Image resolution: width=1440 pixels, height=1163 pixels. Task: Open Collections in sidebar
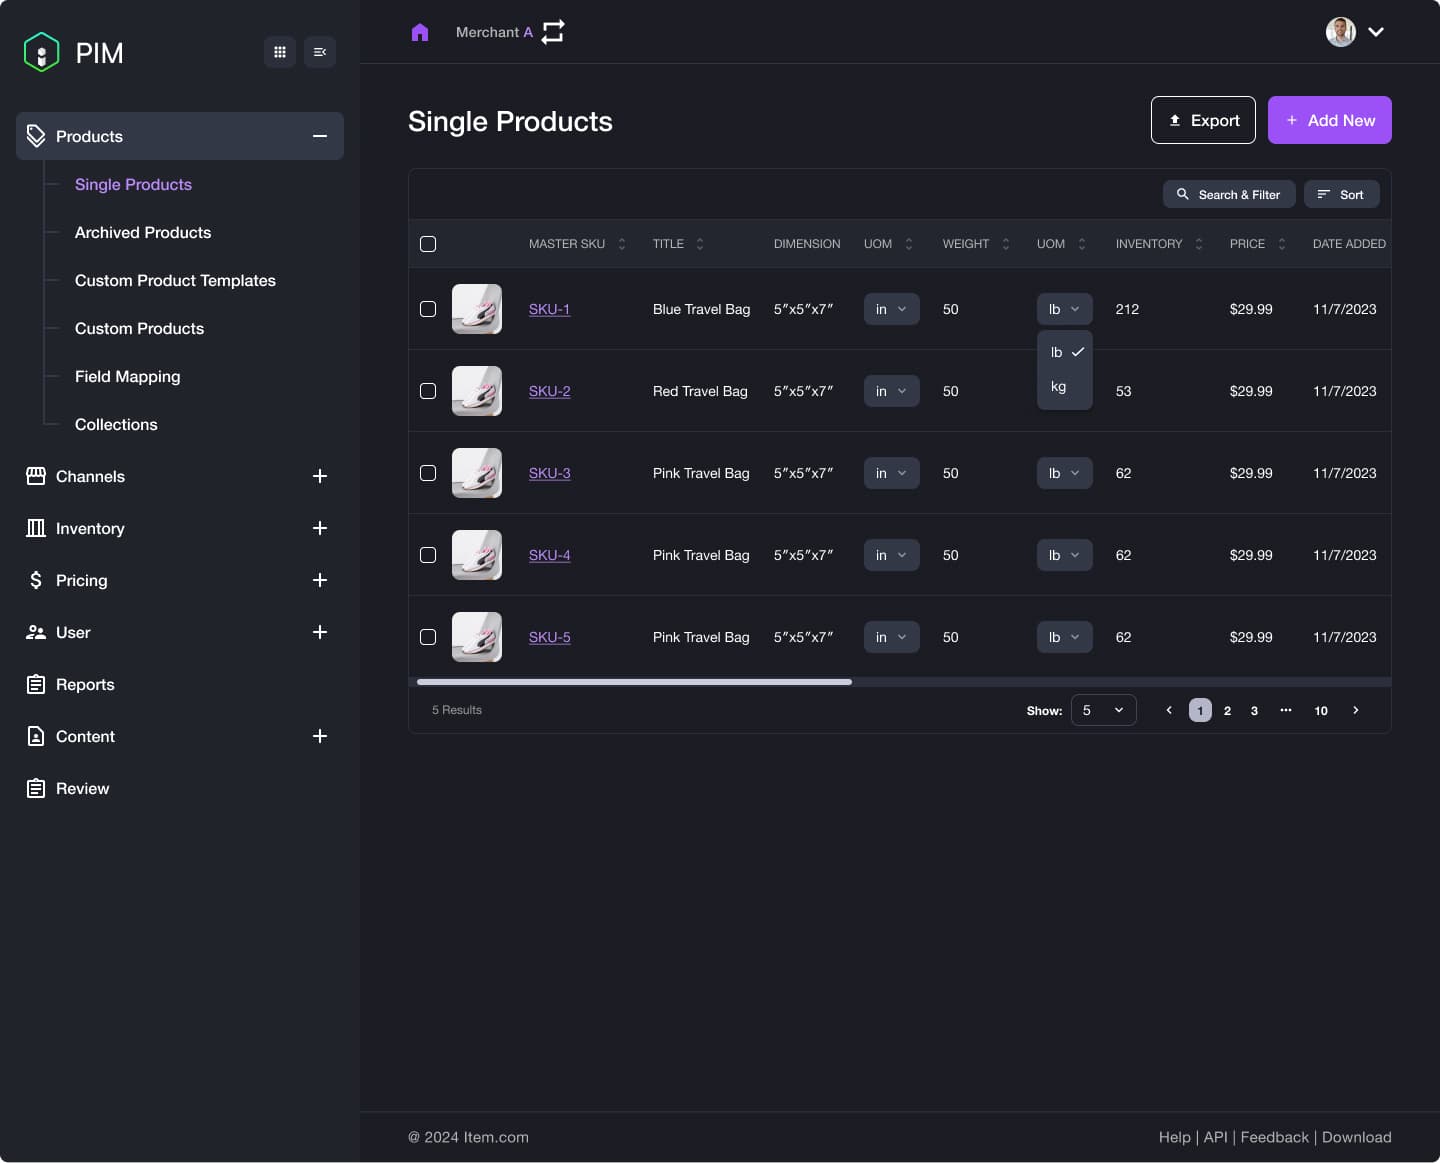coord(116,424)
